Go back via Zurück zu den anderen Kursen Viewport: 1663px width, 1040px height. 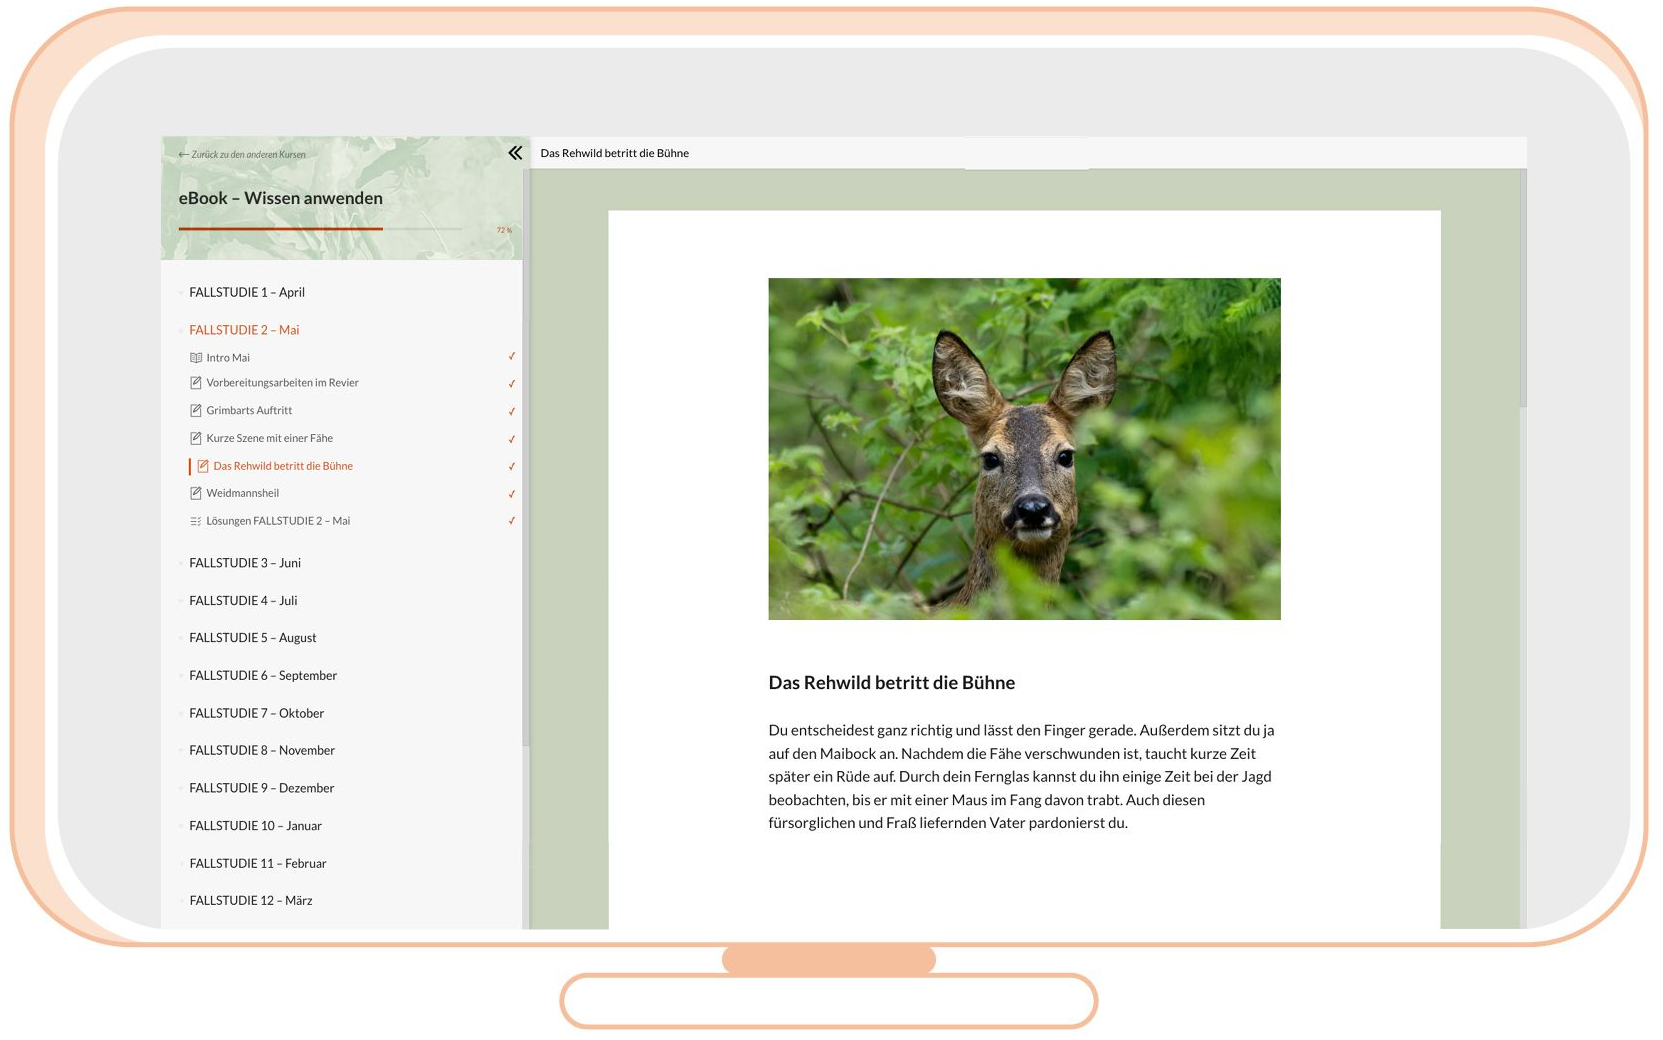248,155
